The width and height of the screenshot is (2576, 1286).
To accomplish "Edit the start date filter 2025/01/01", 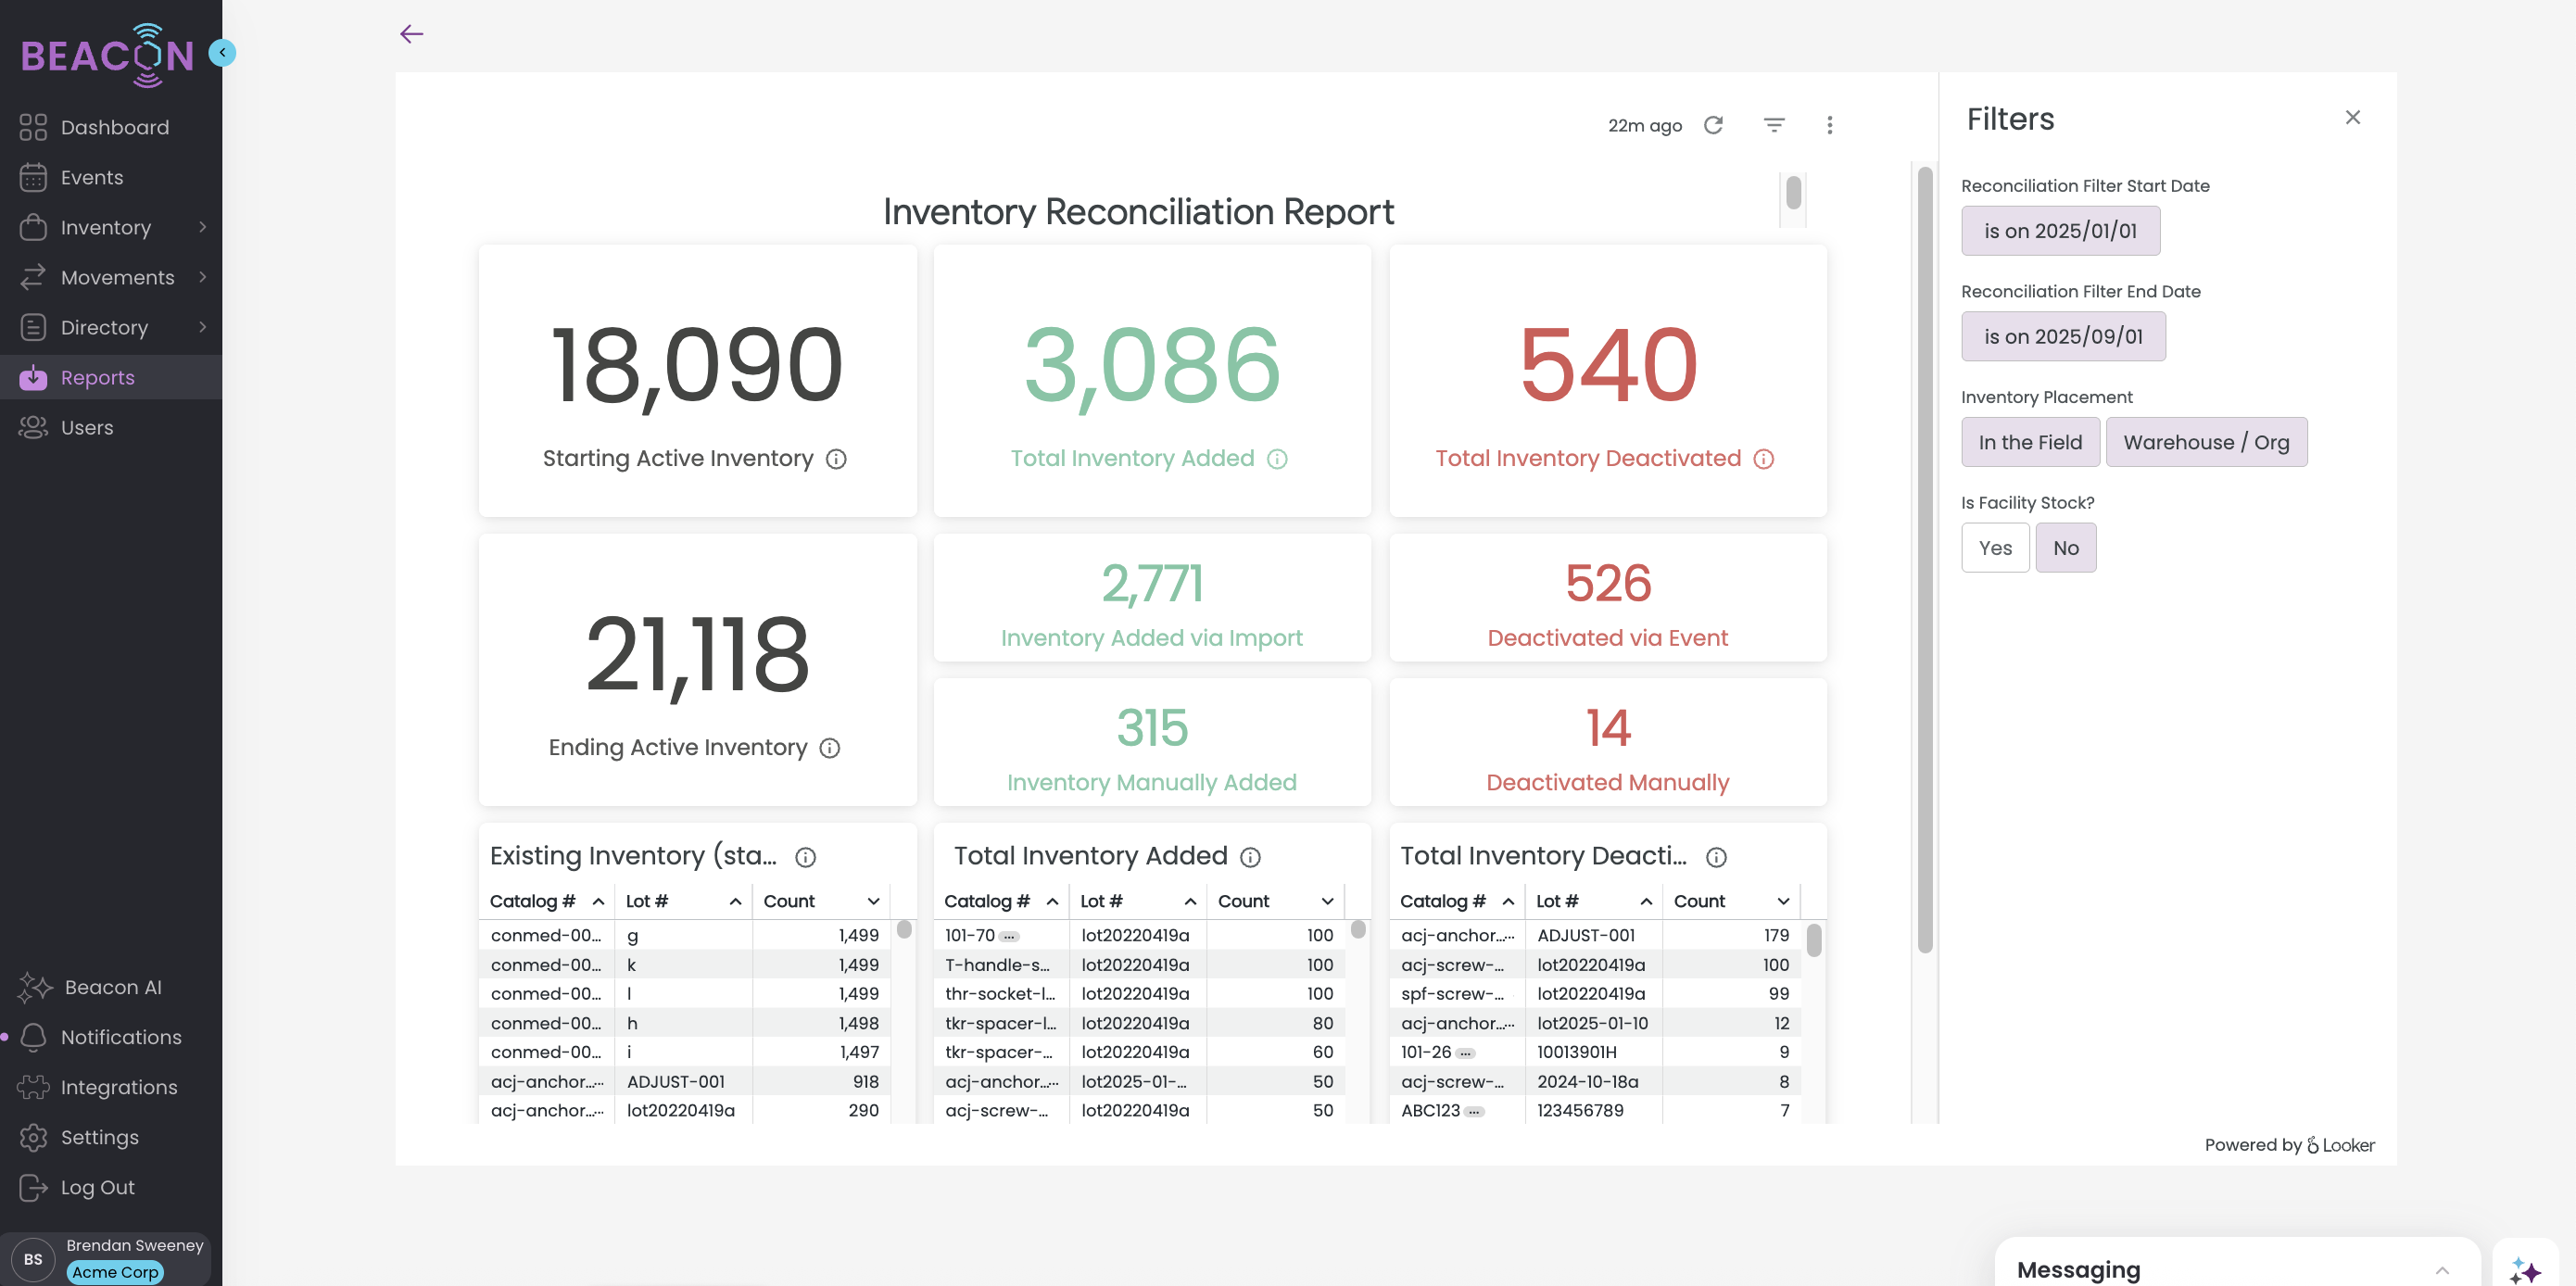I will coord(2059,231).
